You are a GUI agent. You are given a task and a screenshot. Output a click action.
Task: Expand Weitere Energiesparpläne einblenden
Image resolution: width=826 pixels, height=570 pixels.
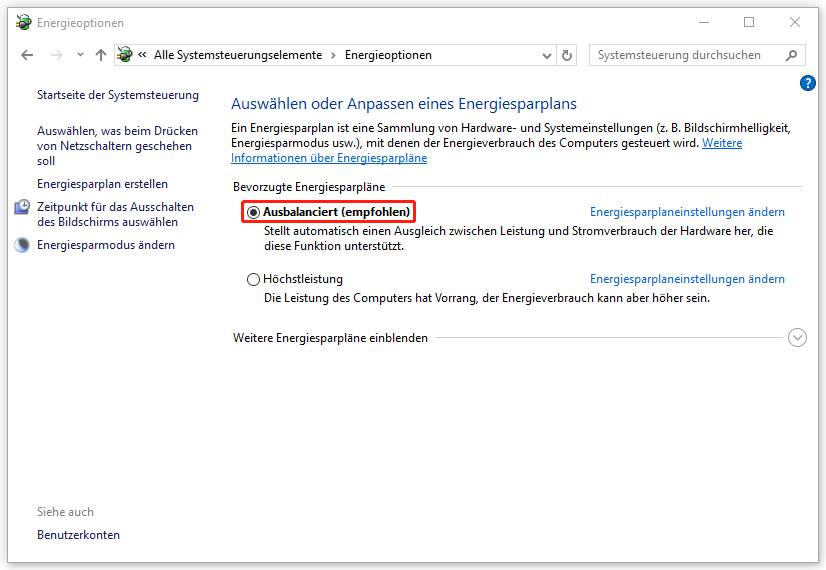click(797, 338)
